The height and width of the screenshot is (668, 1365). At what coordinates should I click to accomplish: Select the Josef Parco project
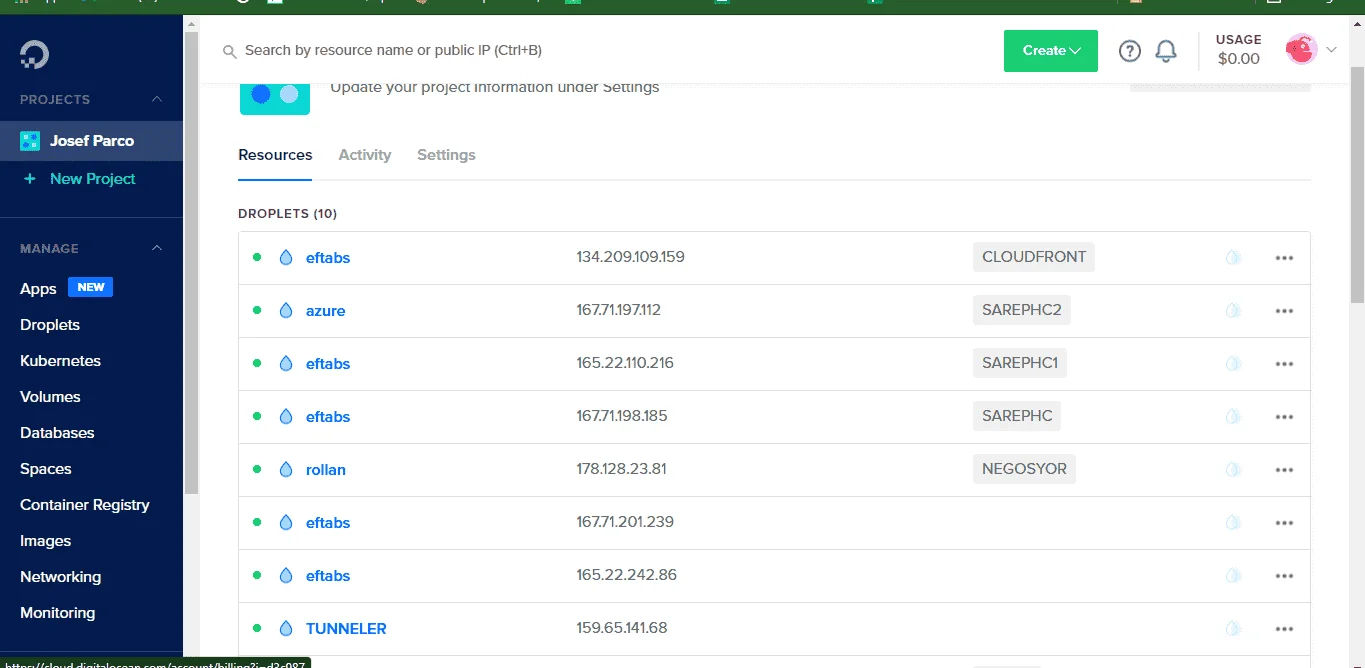91,141
